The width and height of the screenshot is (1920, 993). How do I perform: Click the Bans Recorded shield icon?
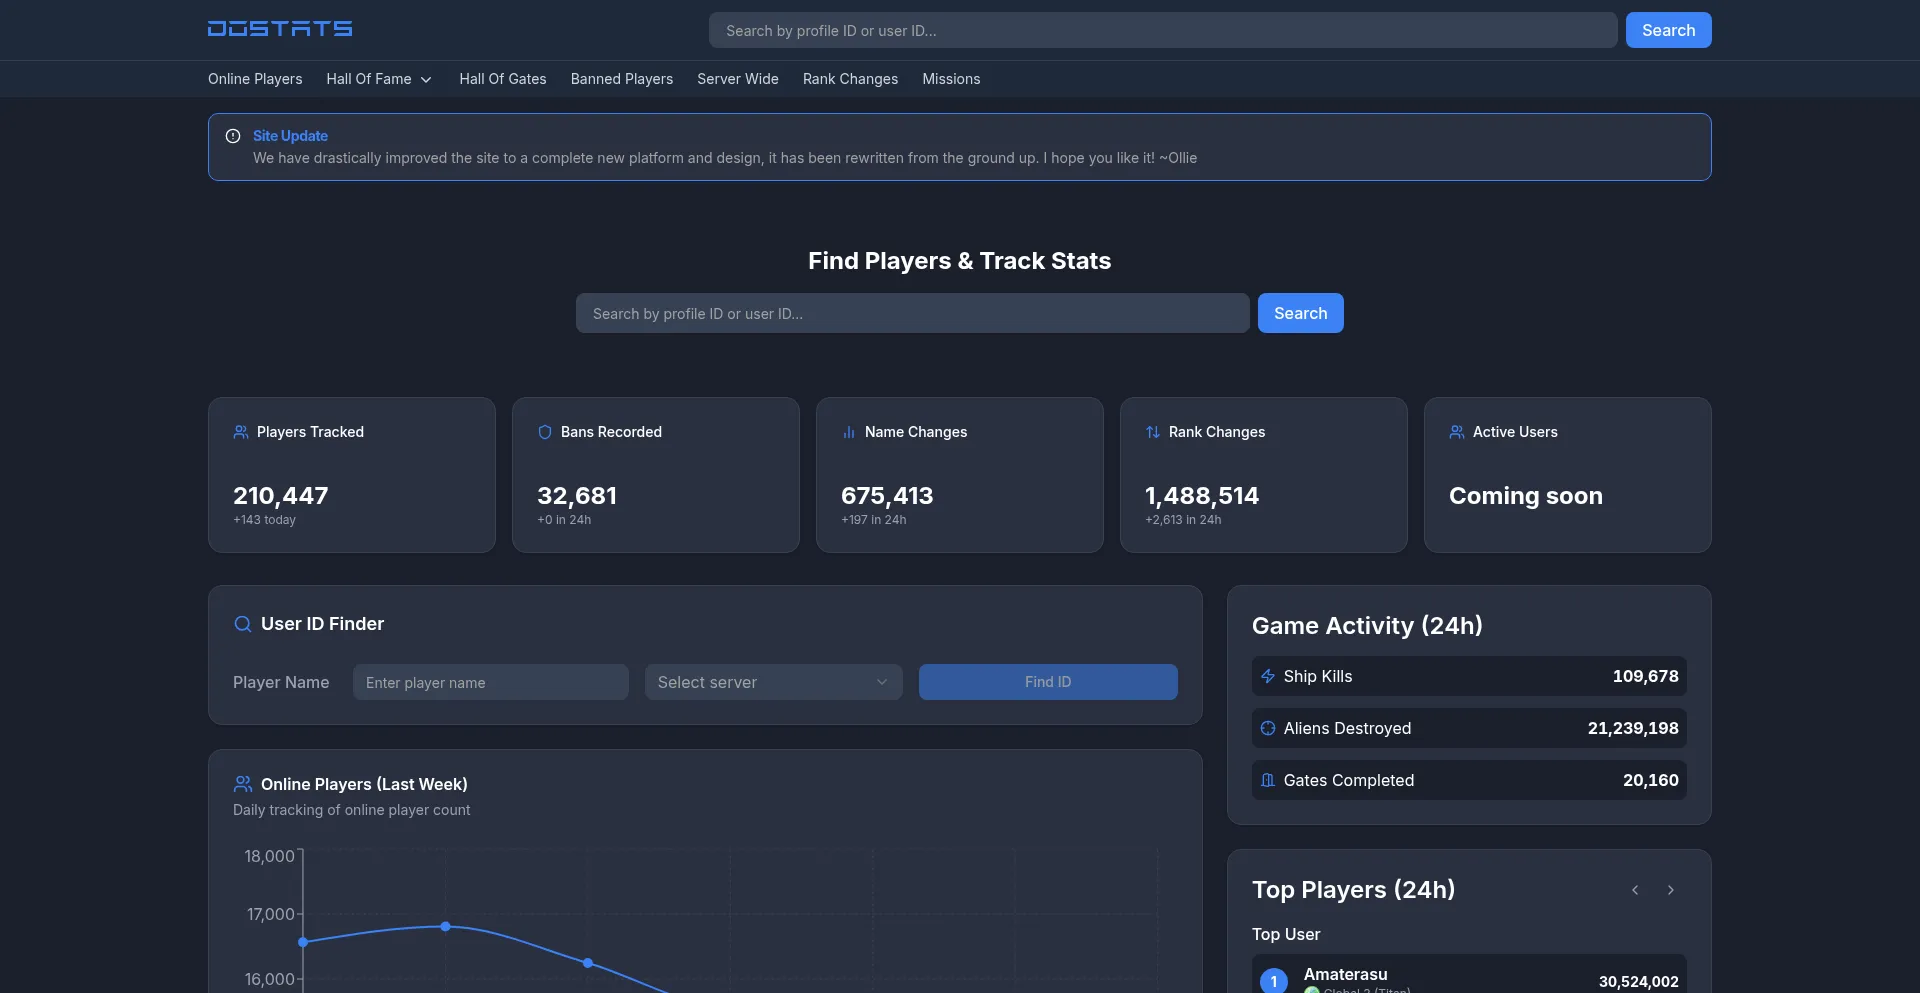pos(545,432)
